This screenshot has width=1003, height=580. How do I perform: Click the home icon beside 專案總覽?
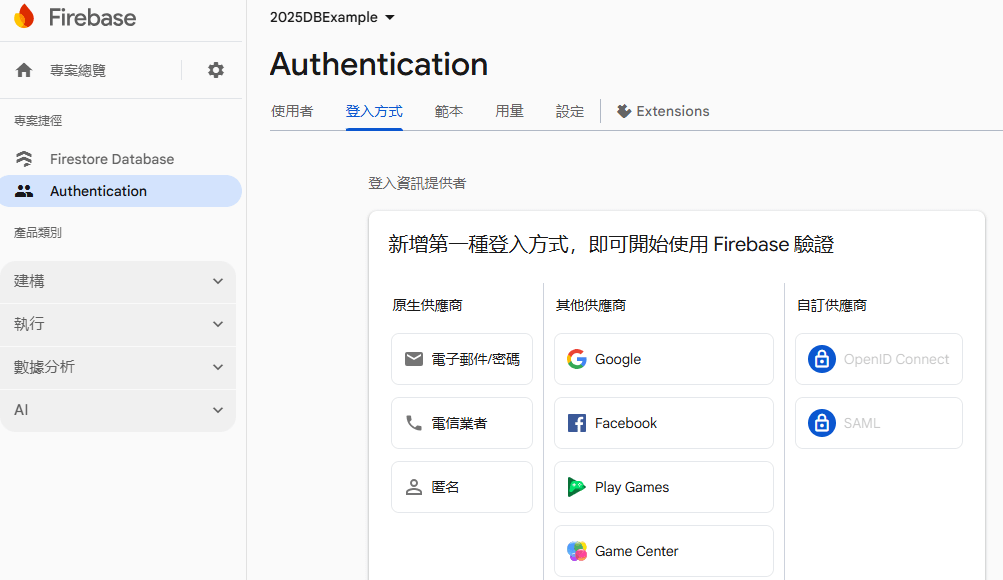(24, 70)
